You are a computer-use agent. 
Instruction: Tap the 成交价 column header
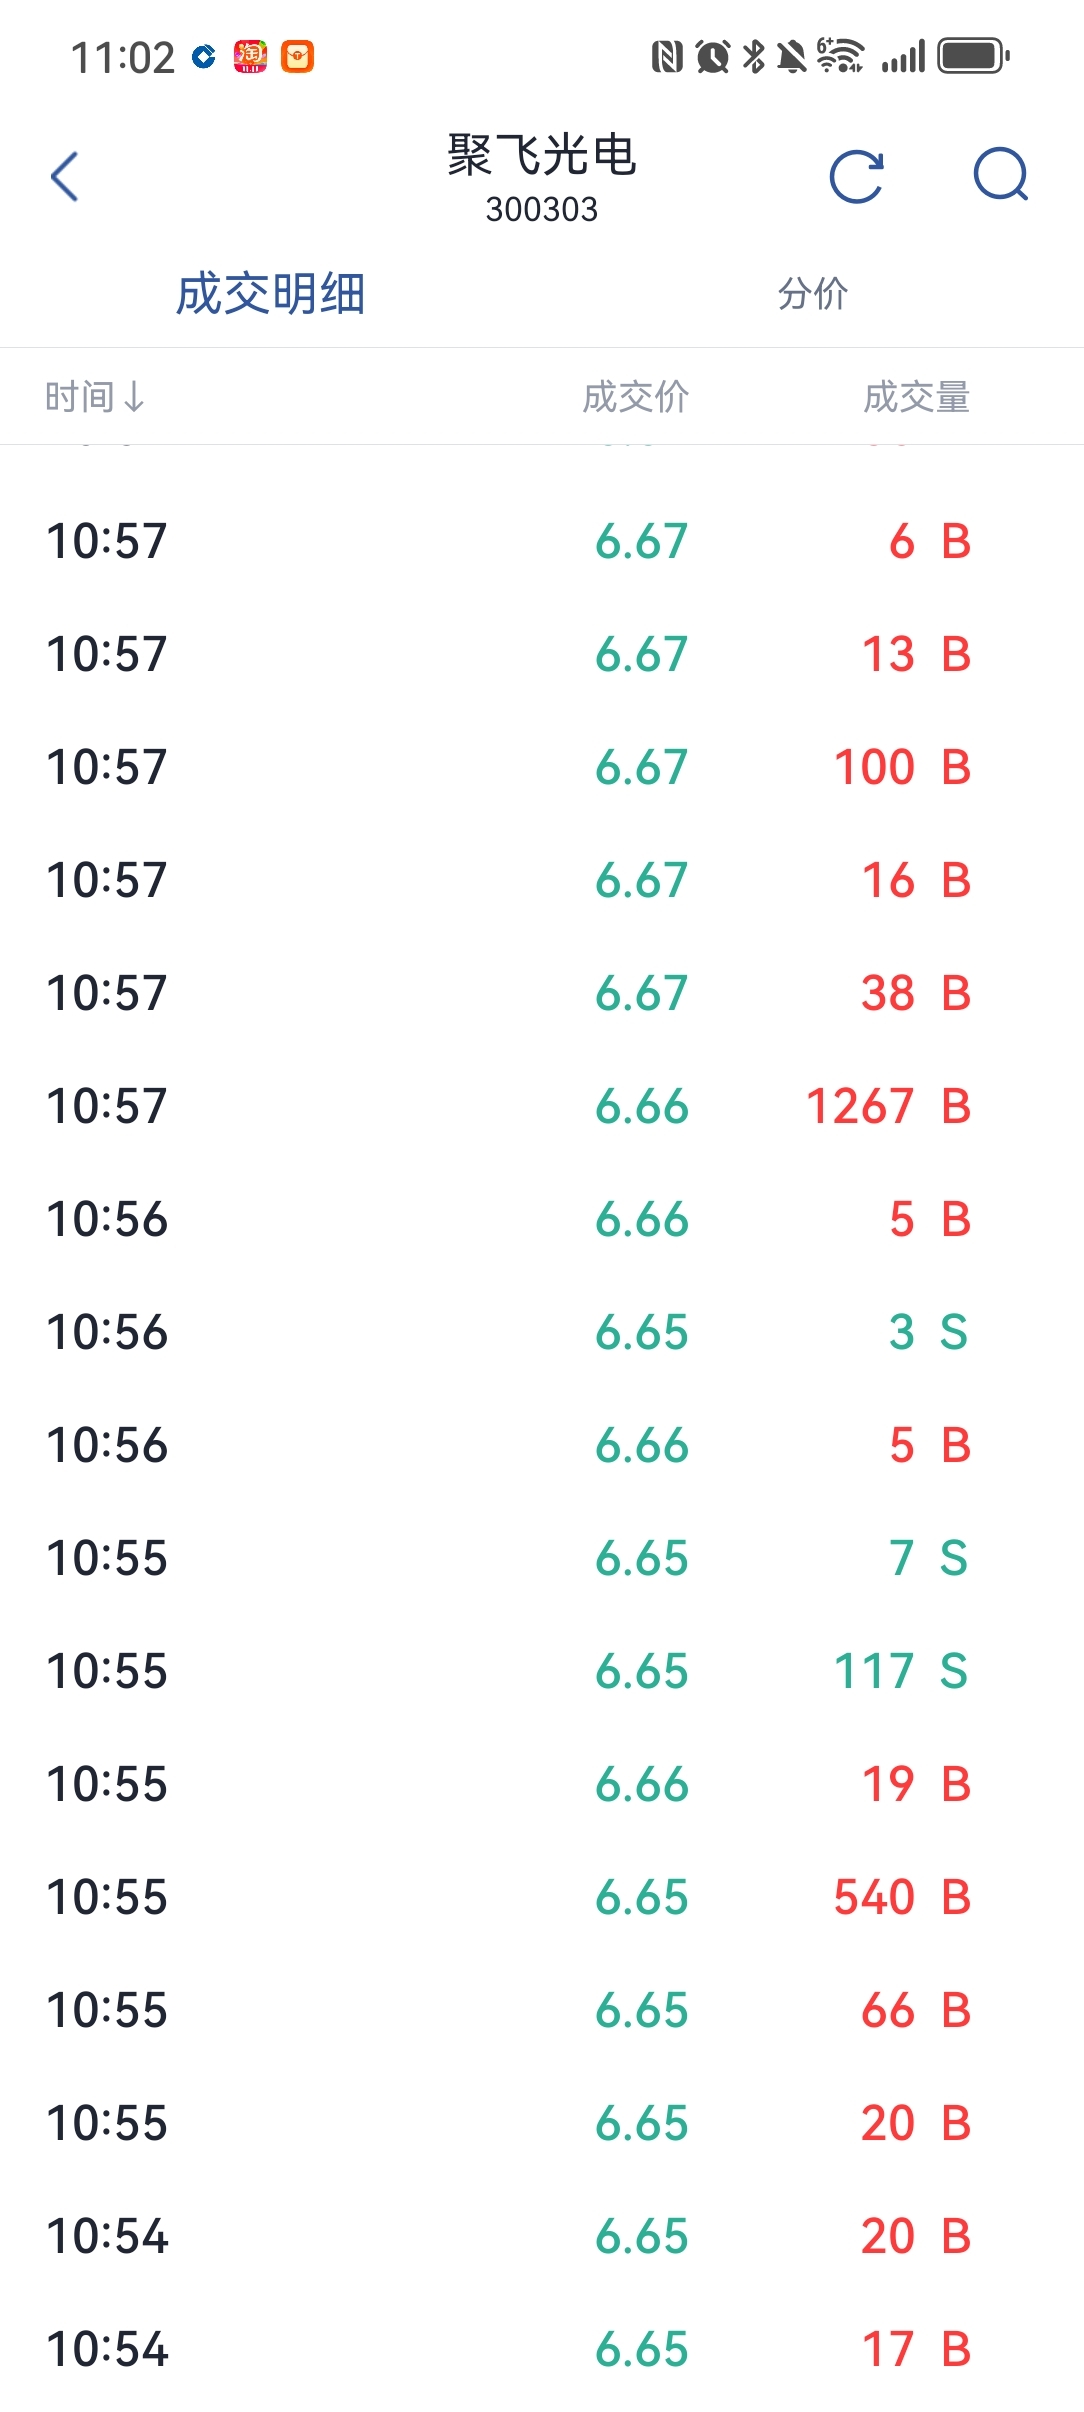pos(636,397)
